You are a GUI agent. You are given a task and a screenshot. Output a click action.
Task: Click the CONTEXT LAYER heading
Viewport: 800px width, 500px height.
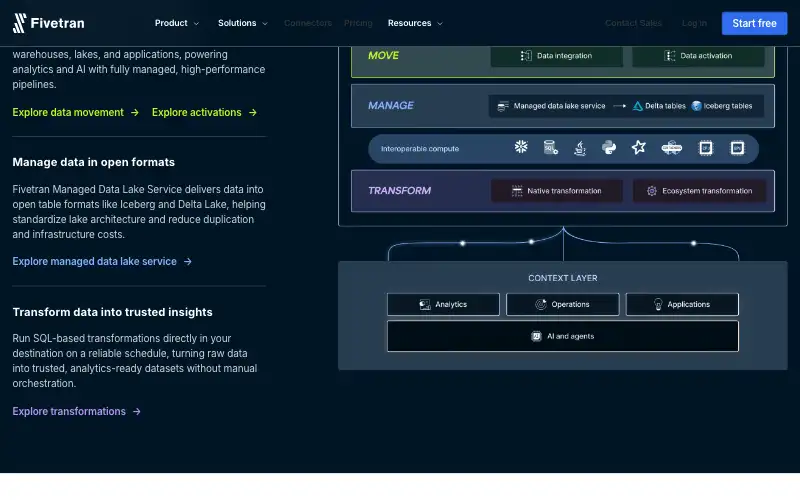coord(563,278)
